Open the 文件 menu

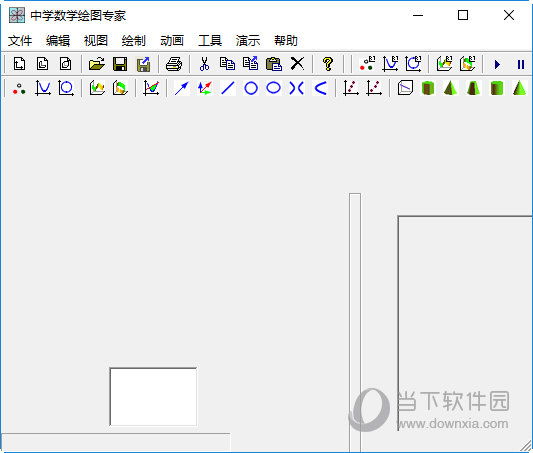pos(20,41)
